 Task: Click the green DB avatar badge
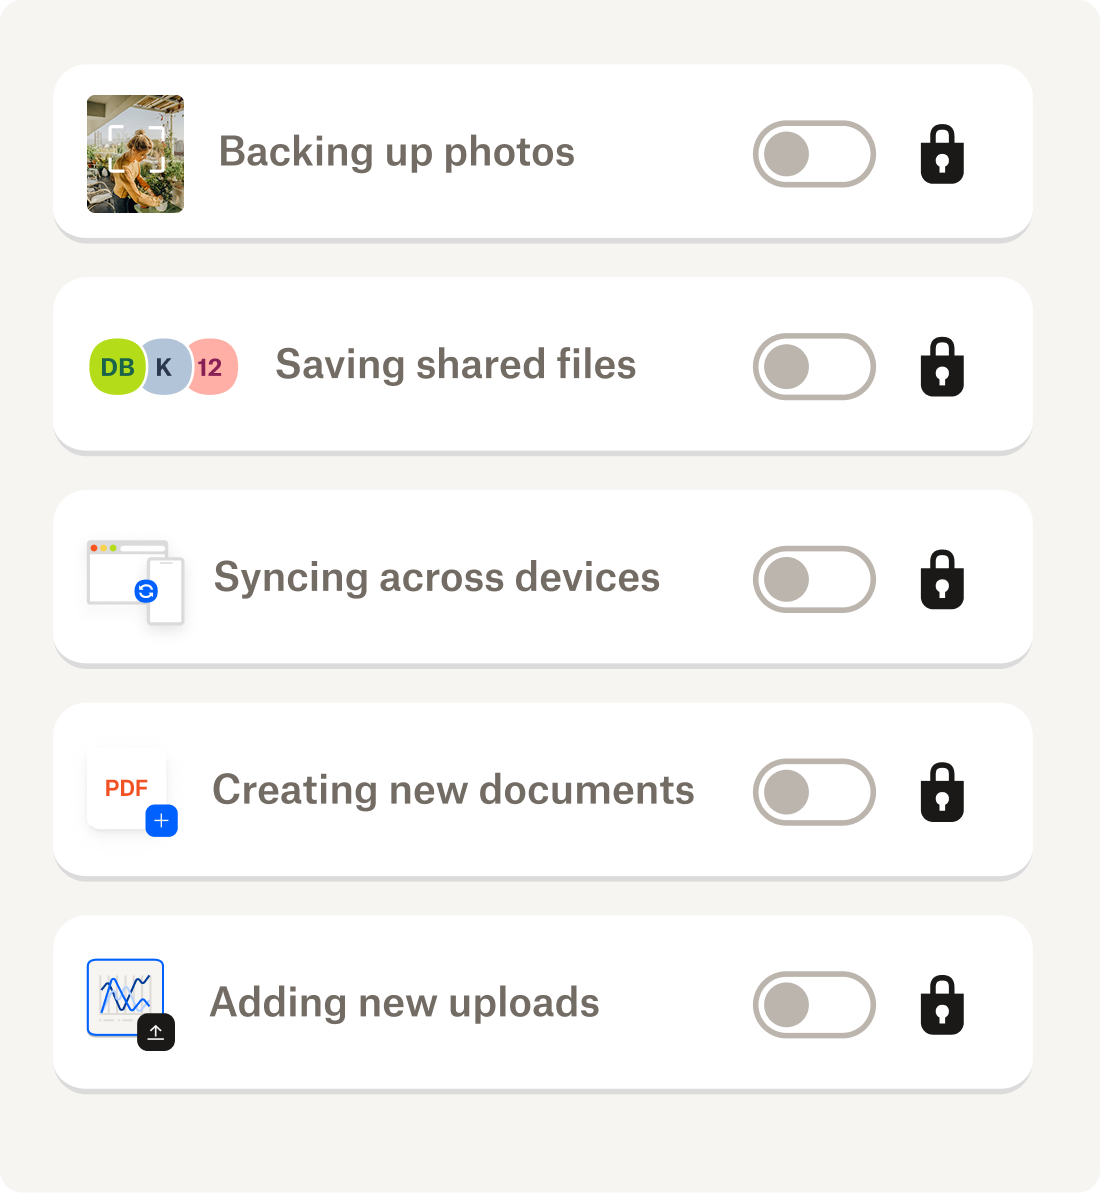(116, 367)
